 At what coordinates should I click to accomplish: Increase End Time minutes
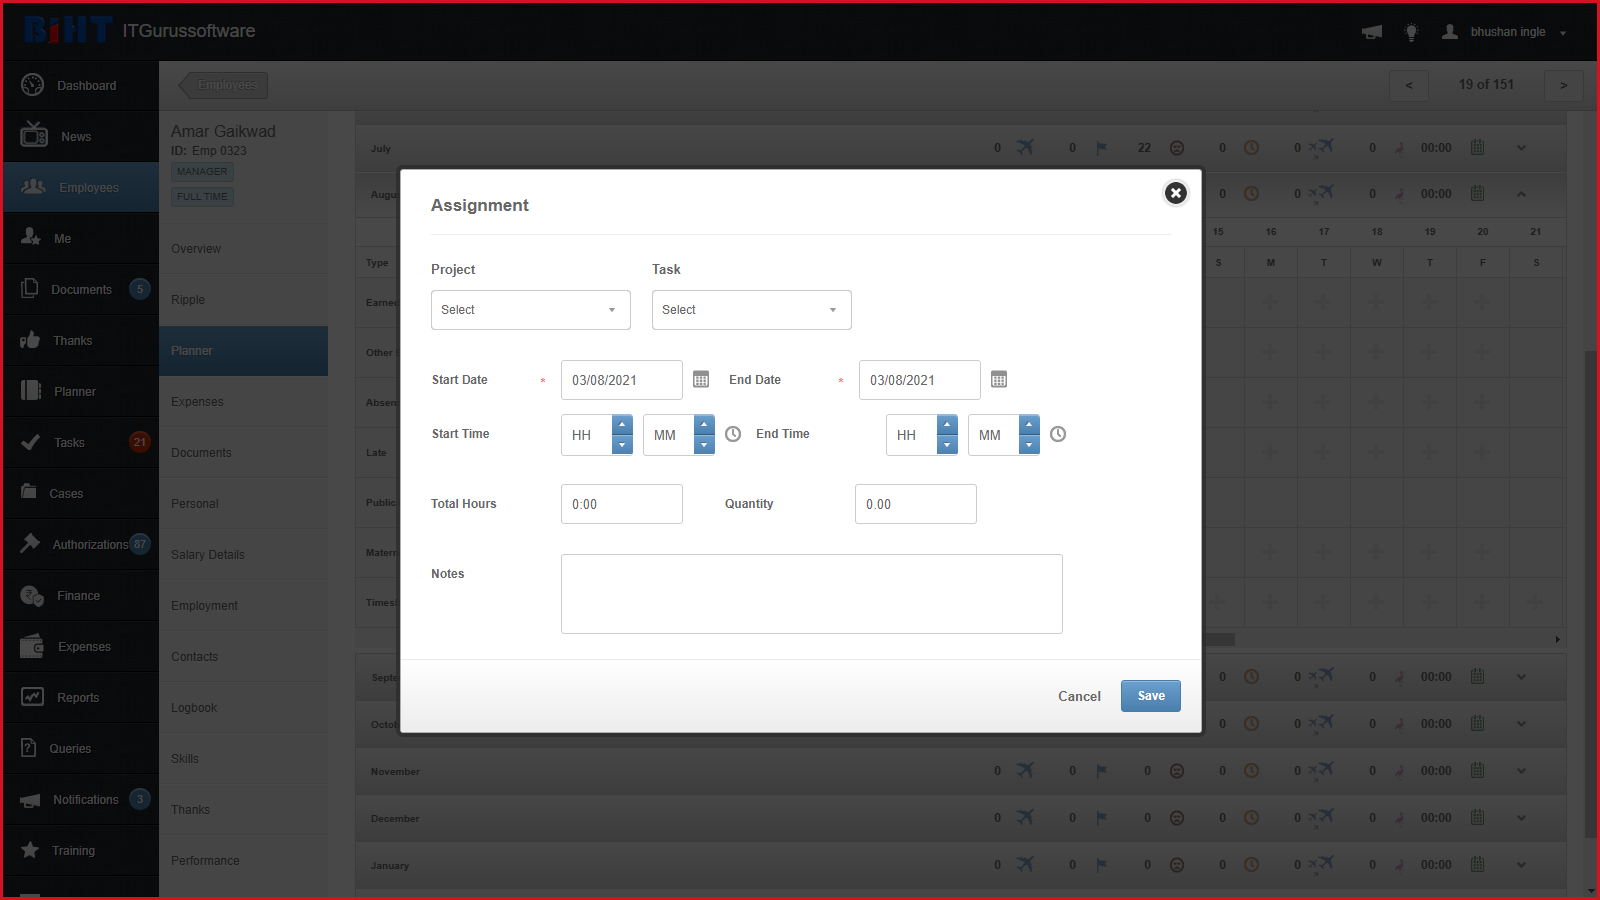1029,425
